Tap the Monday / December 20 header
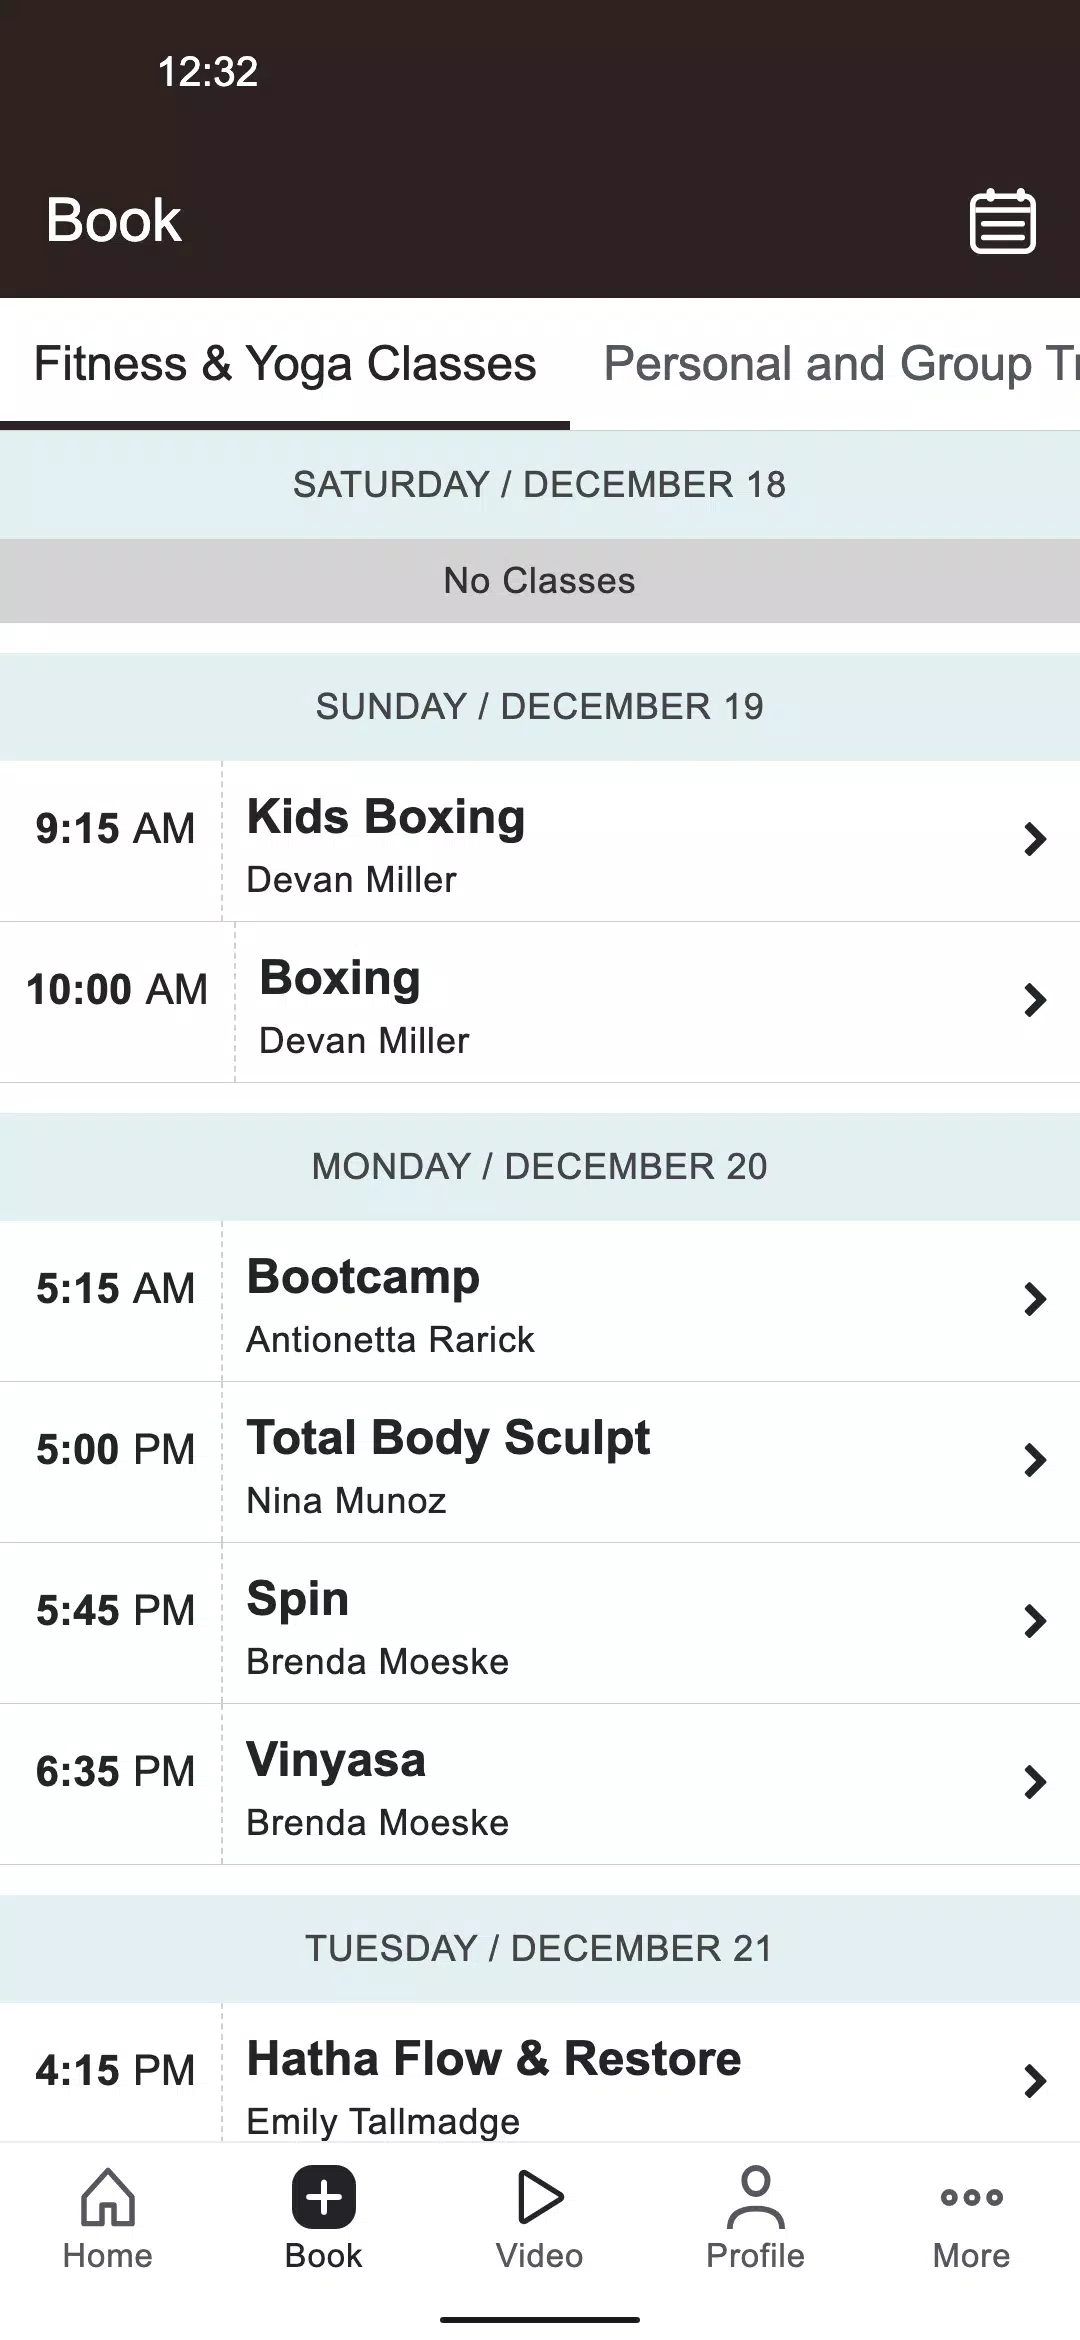This screenshot has width=1080, height=2340. tap(540, 1166)
